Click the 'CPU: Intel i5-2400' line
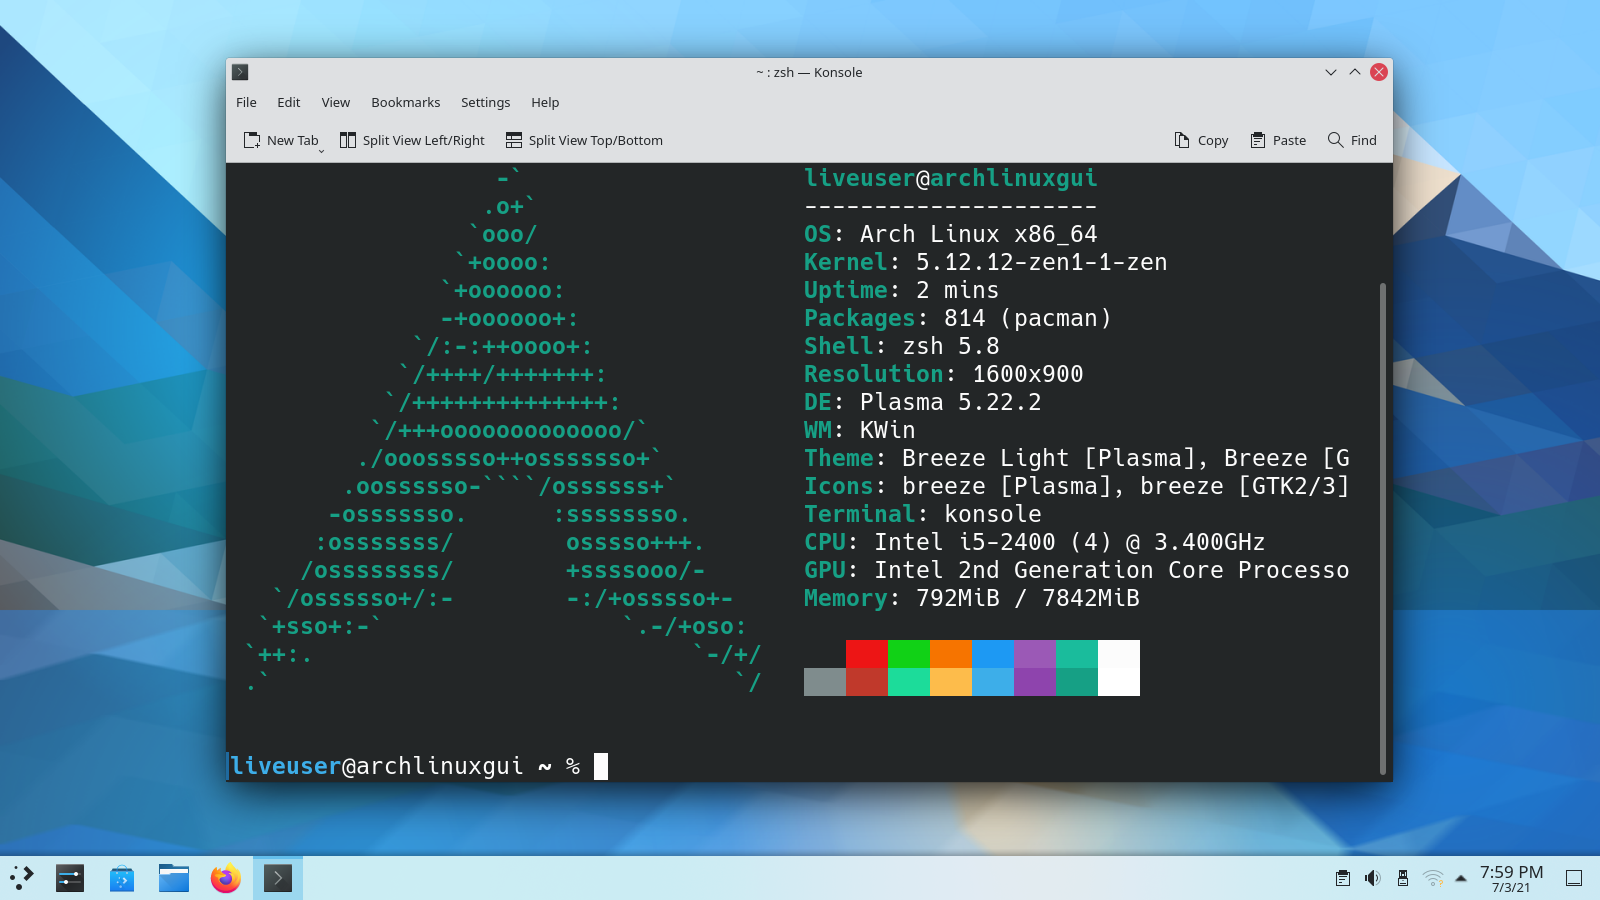Viewport: 1600px width, 900px height. [1035, 542]
